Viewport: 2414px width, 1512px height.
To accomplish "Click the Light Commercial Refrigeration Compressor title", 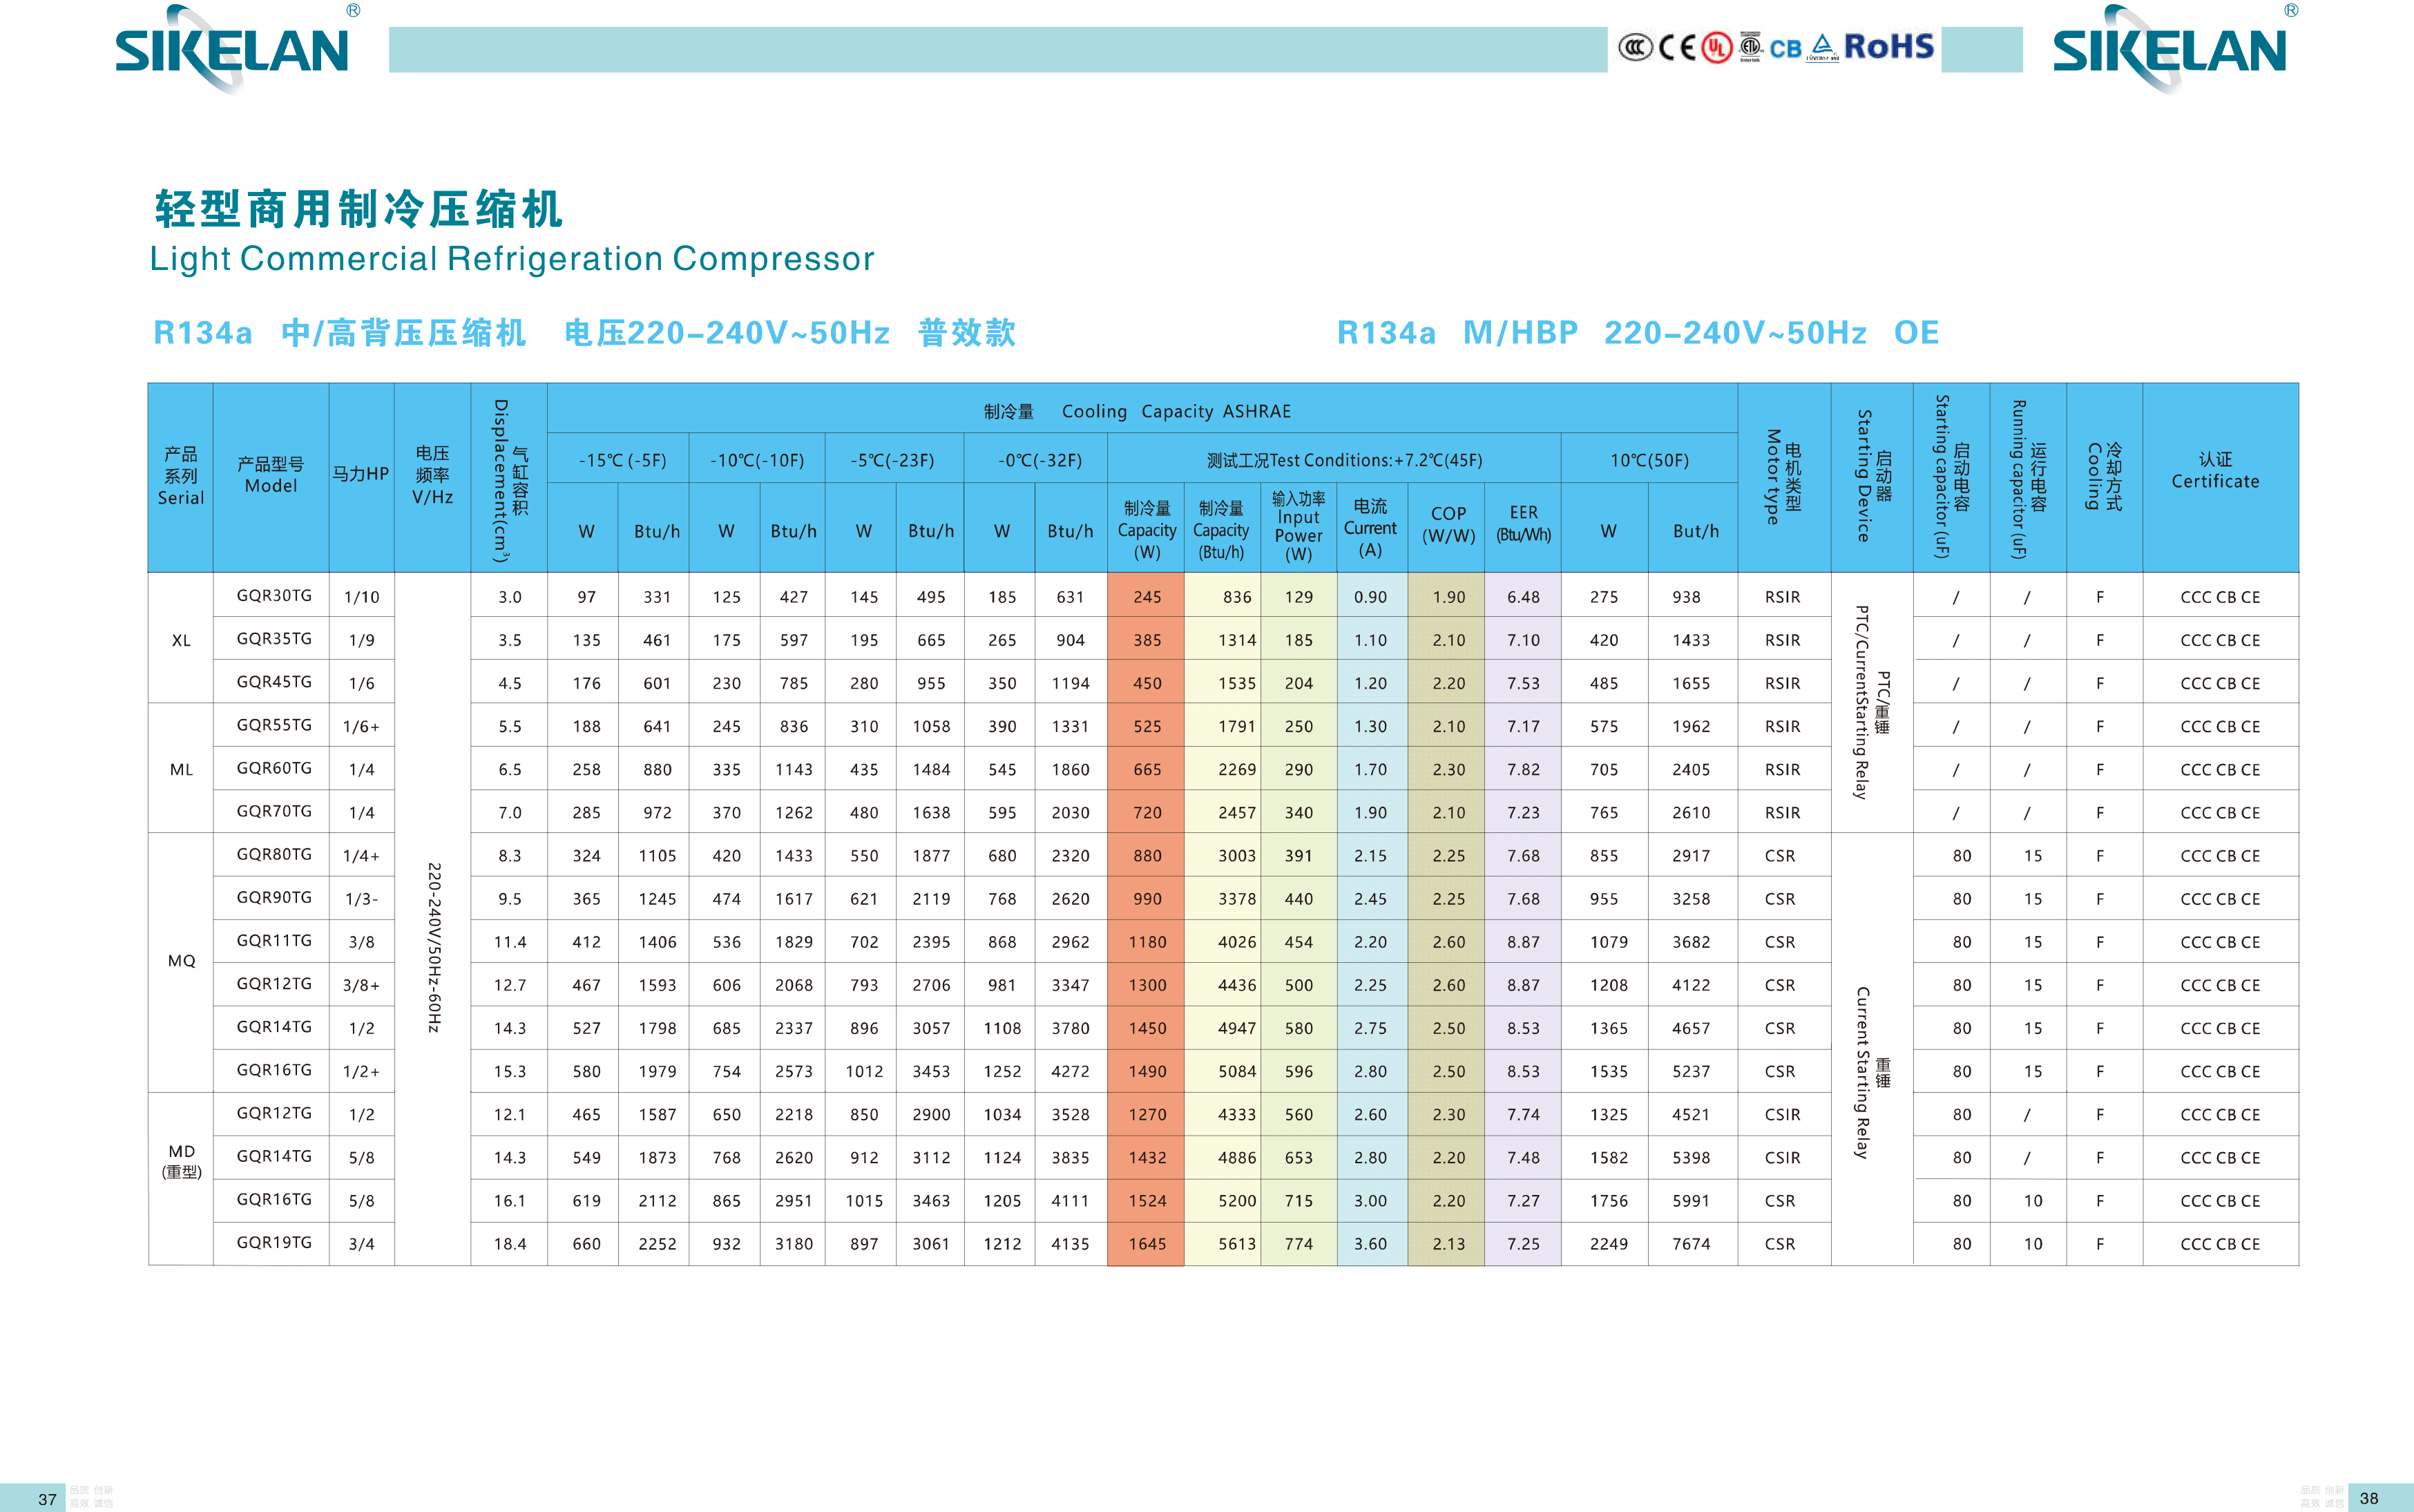I will coord(511,258).
